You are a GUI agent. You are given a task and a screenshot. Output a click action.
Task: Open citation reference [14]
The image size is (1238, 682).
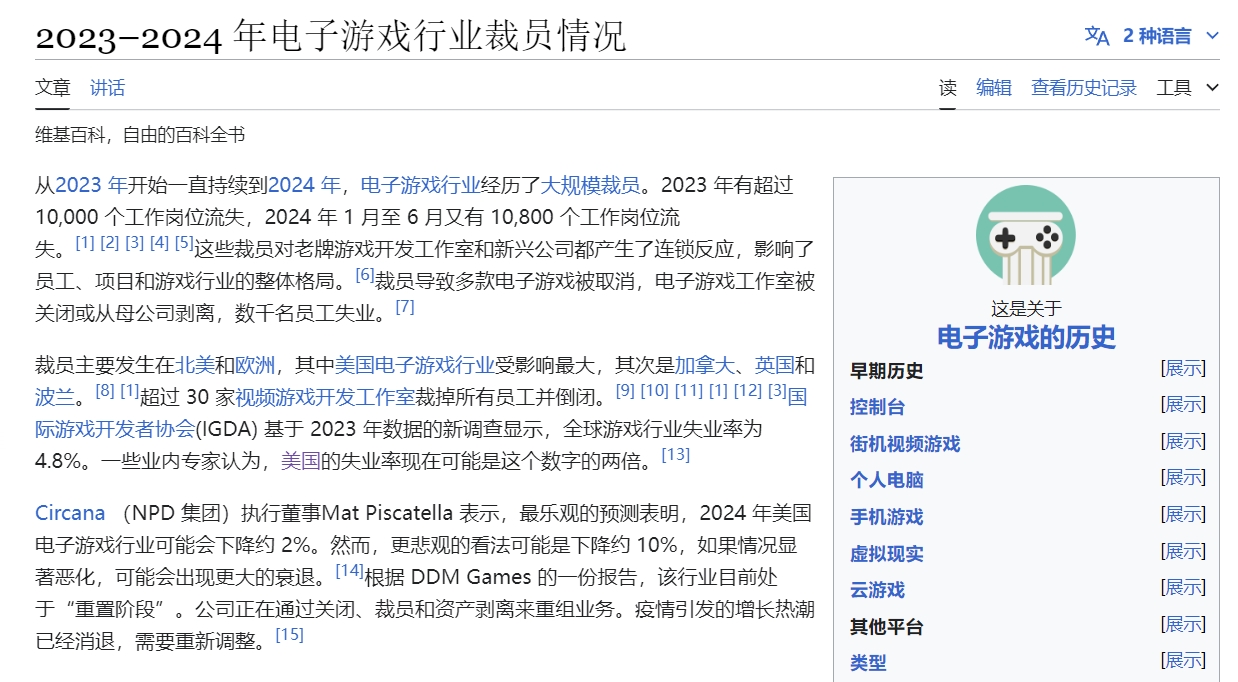coord(349,571)
